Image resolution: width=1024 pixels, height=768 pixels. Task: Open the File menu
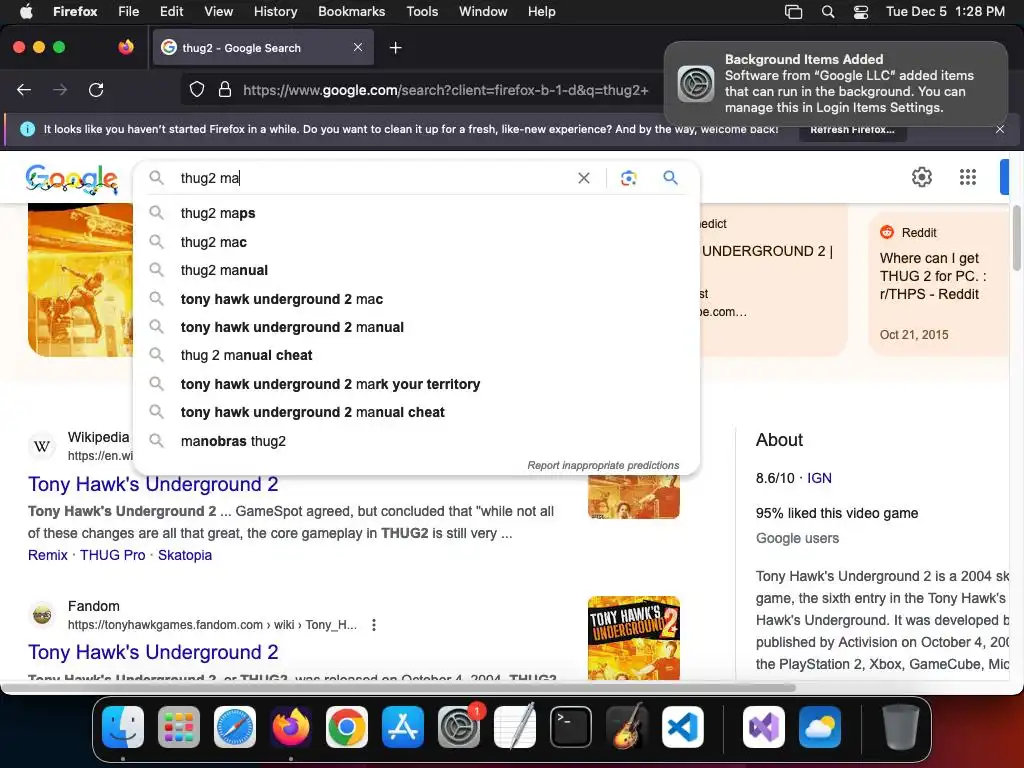point(128,11)
